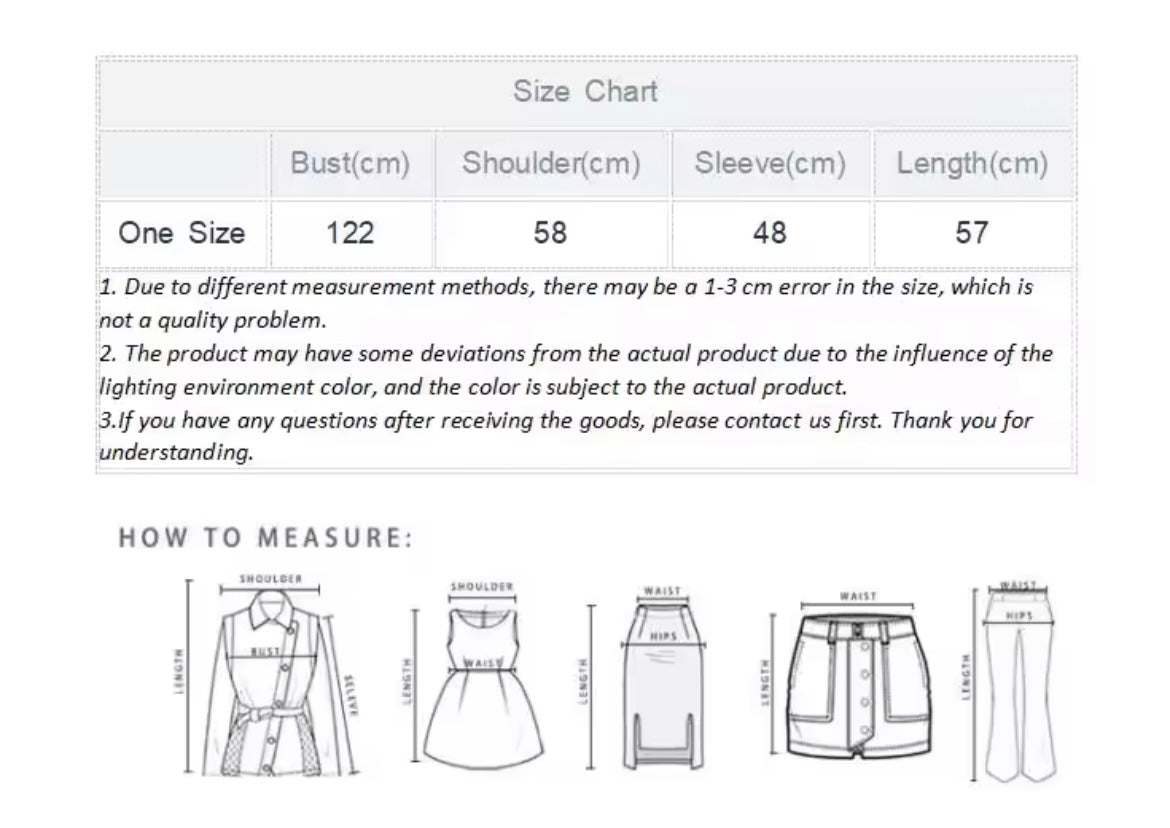Image resolution: width=1170 pixels, height=828 pixels.
Task: Click the HIPS label on the trousers
Action: (x=1020, y=616)
